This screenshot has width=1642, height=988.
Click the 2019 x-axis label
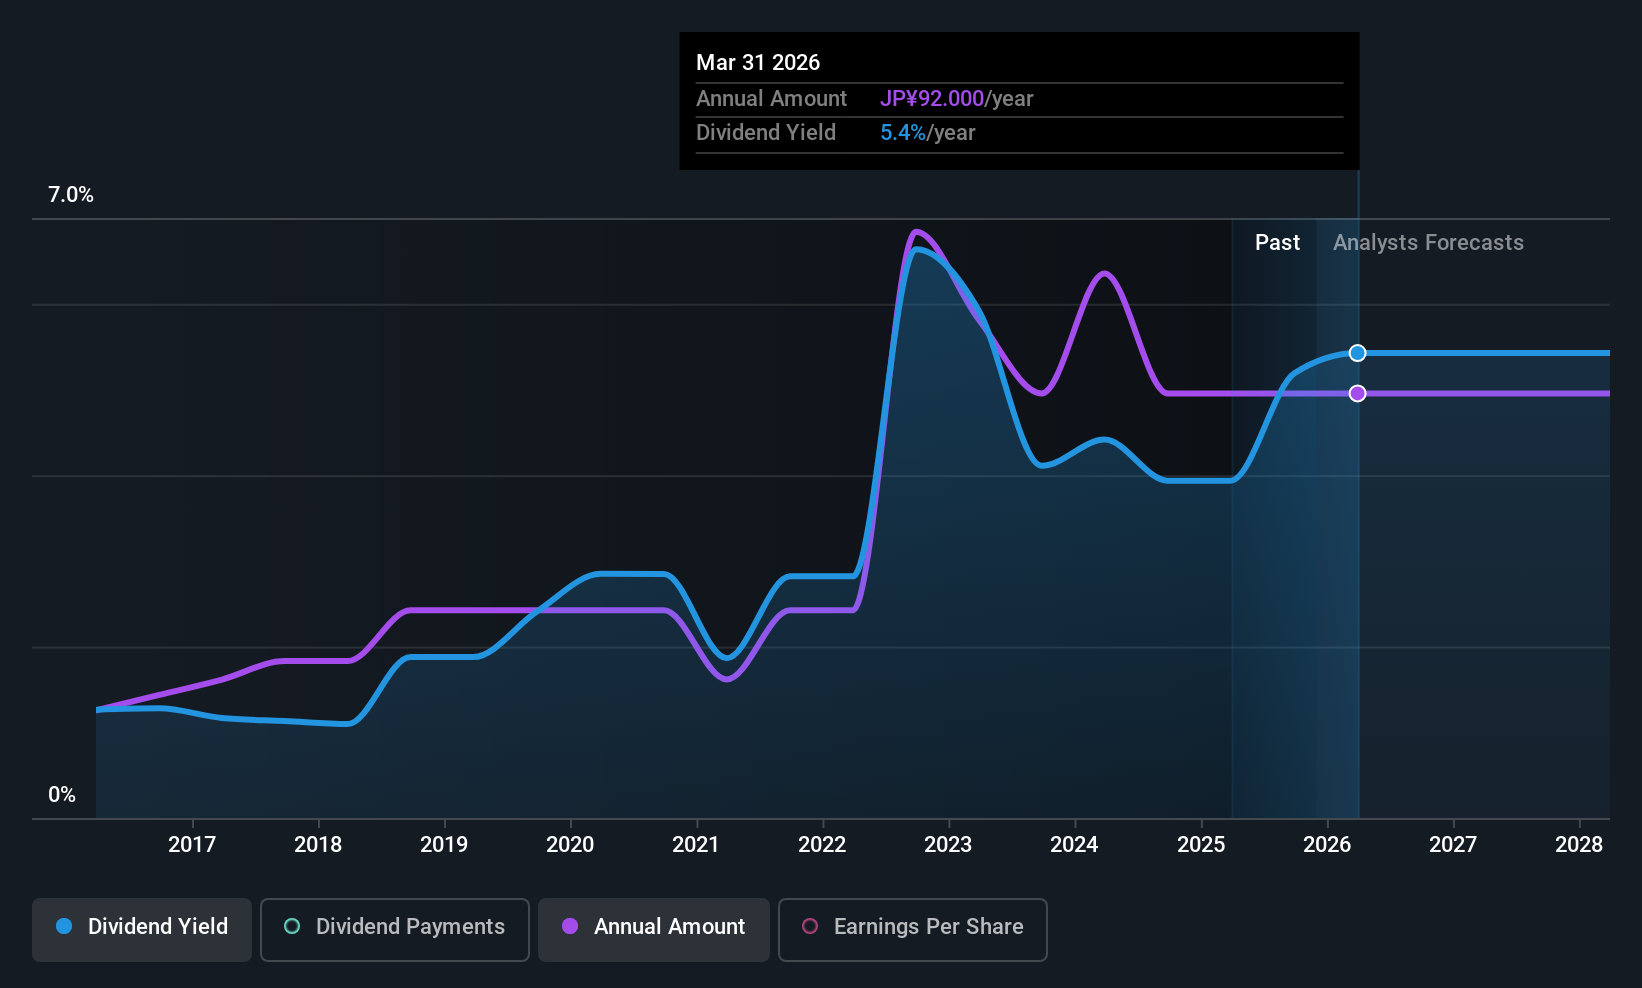(444, 845)
